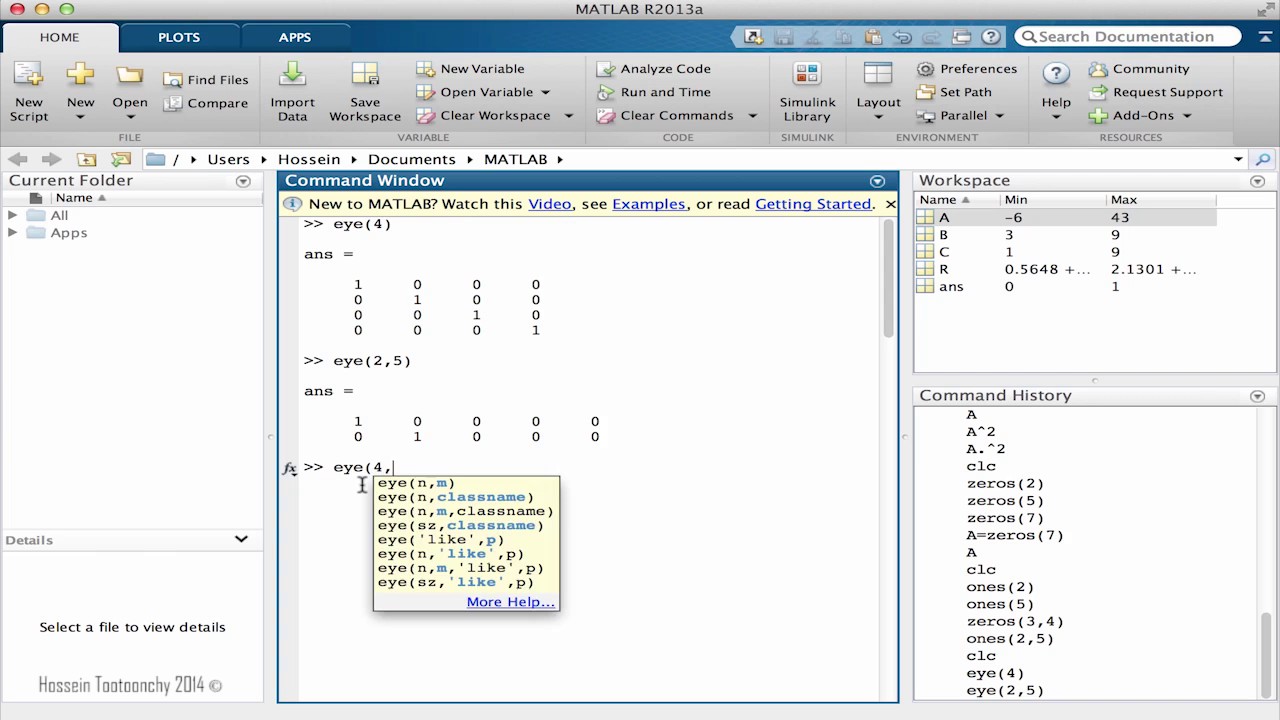Open the Video link in the banner
This screenshot has width=1280, height=720.
click(x=549, y=204)
